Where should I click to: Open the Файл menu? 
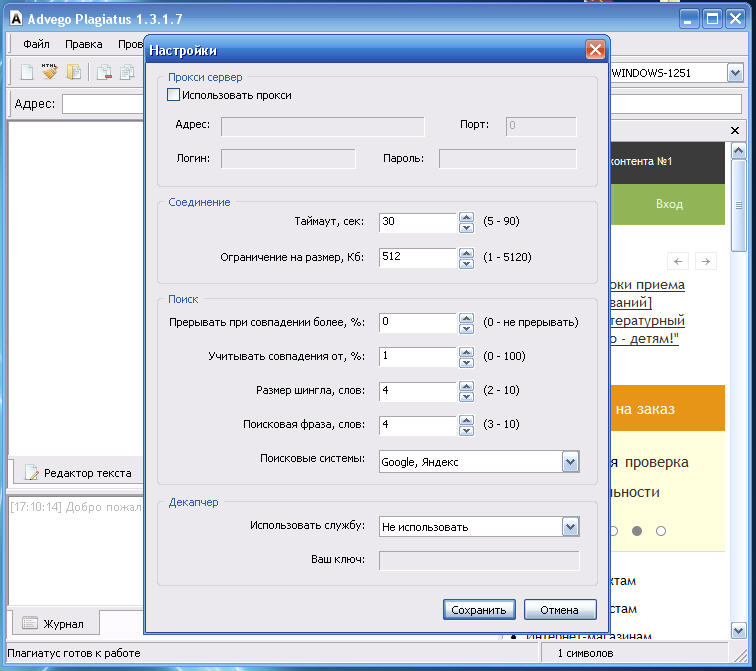click(36, 44)
